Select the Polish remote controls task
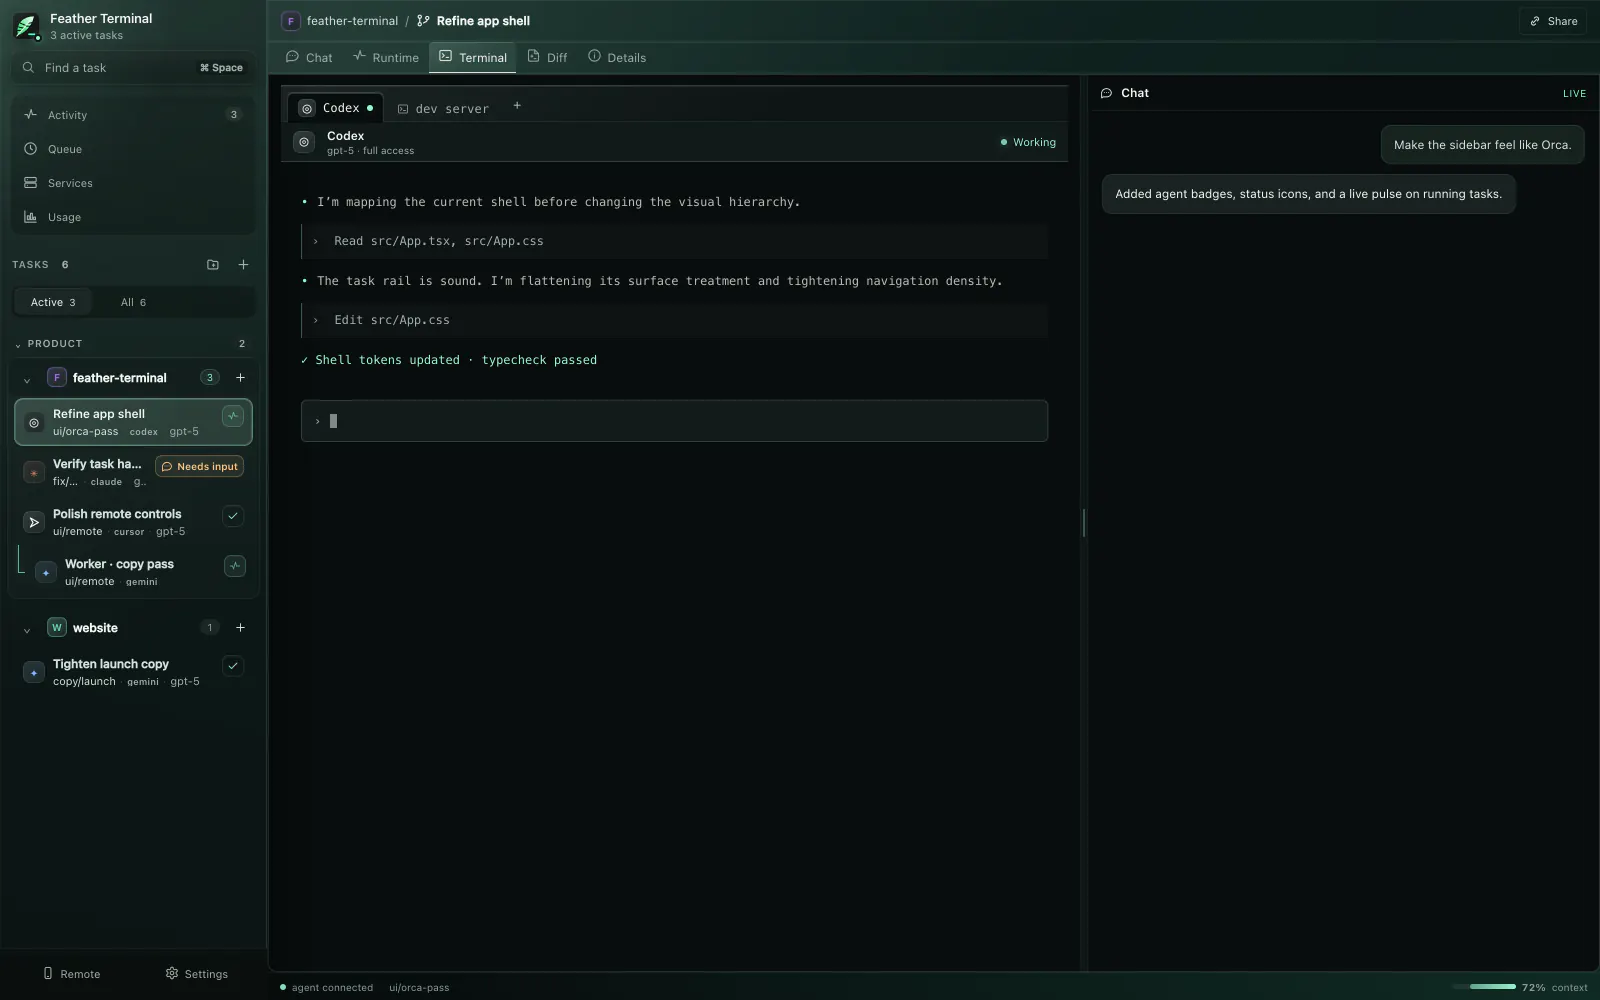1600x1000 pixels. [x=133, y=522]
